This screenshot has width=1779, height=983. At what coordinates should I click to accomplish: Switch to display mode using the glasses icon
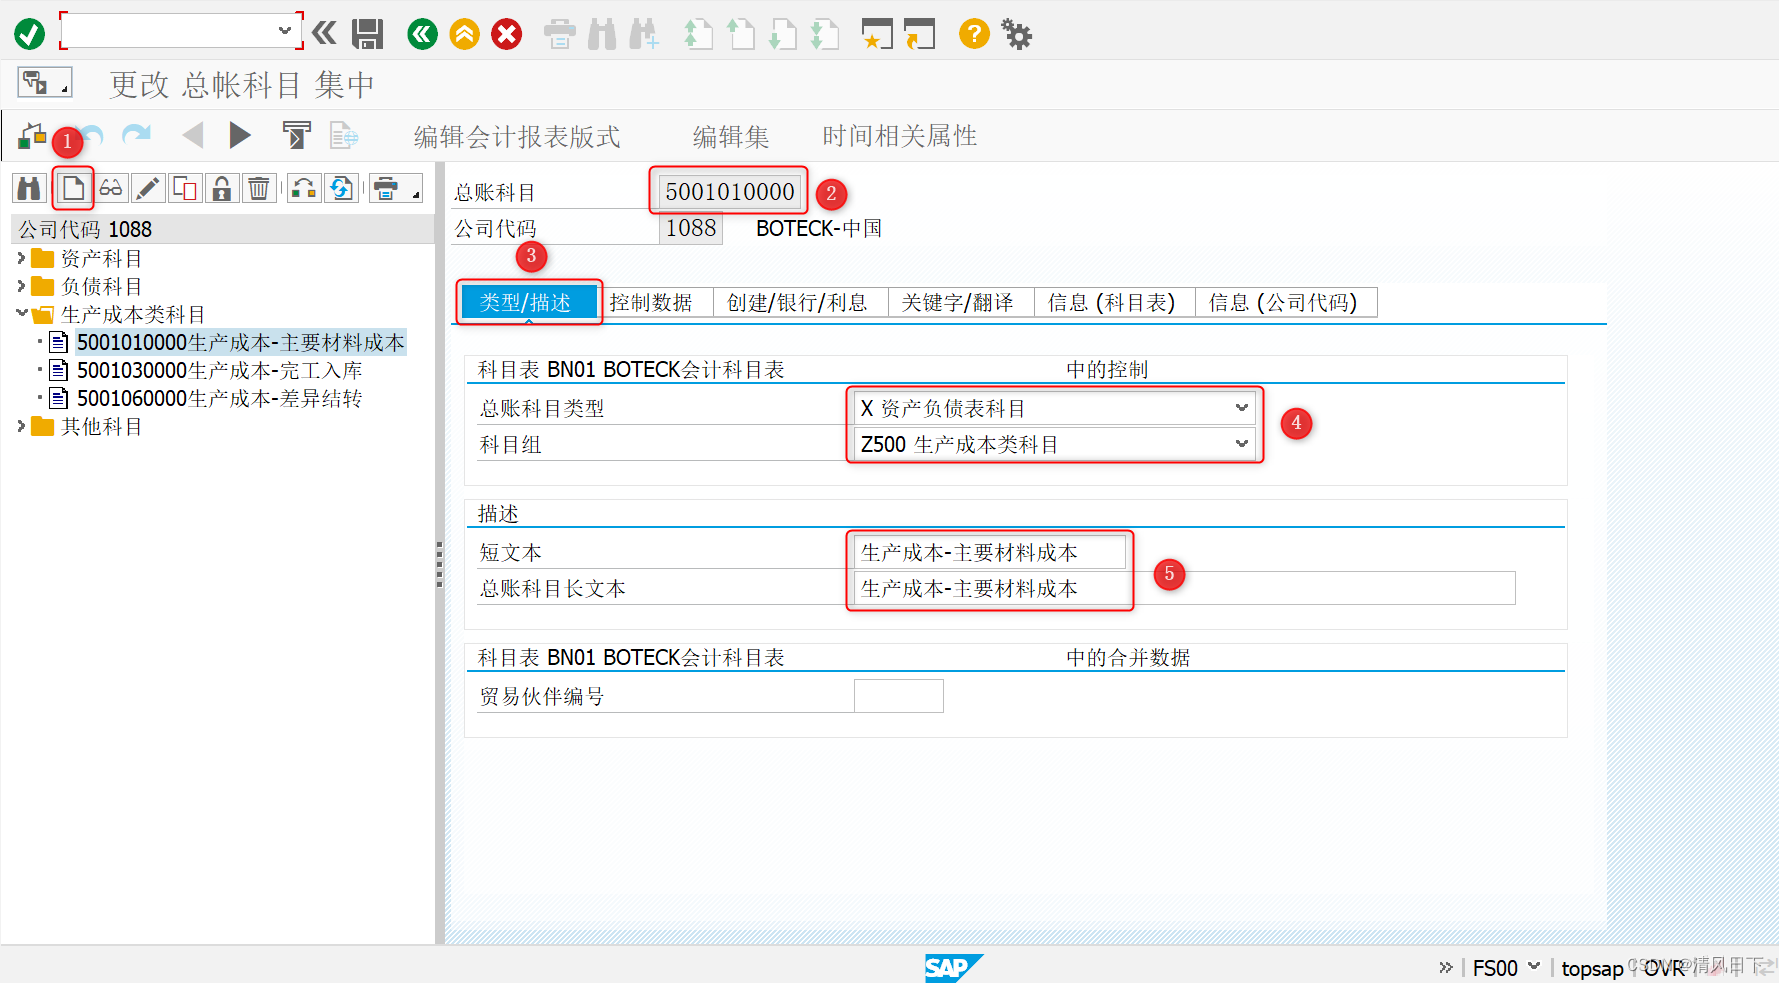click(110, 187)
